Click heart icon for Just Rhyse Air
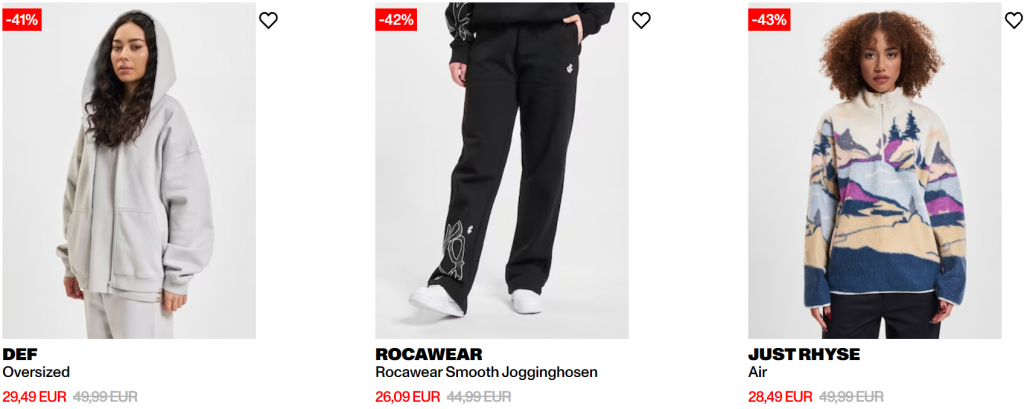Screen dimensions: 1024x409 [1014, 20]
